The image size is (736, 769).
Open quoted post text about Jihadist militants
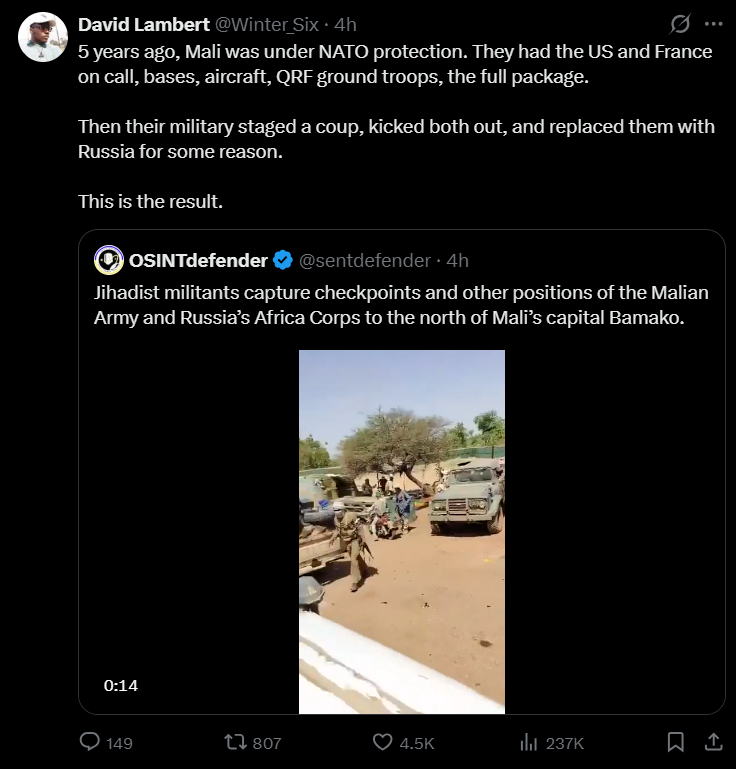click(x=400, y=304)
